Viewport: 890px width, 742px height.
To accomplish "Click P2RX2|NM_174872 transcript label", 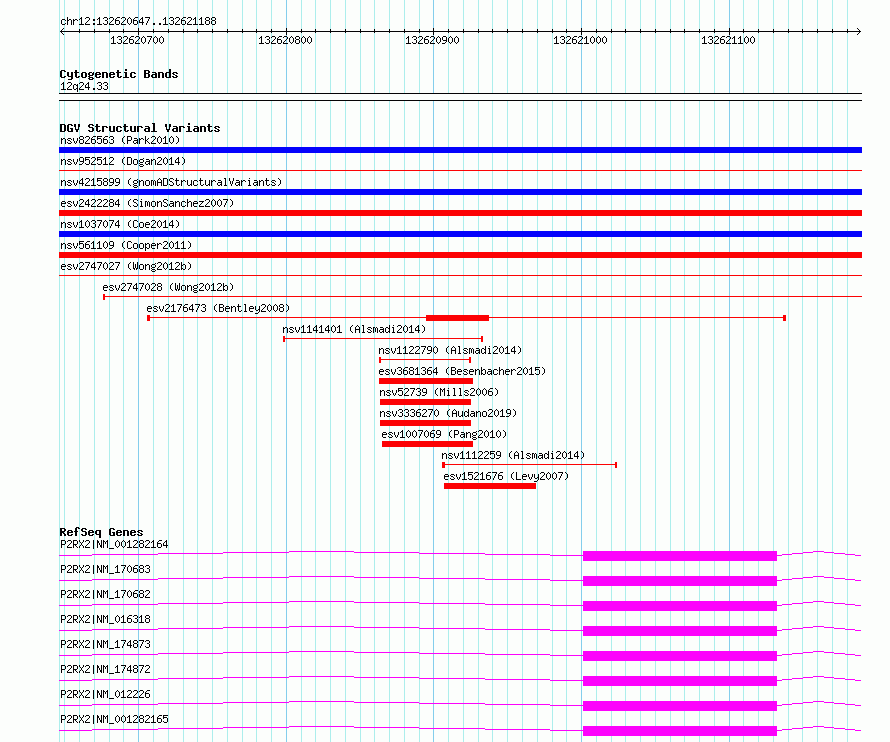I will coord(105,669).
